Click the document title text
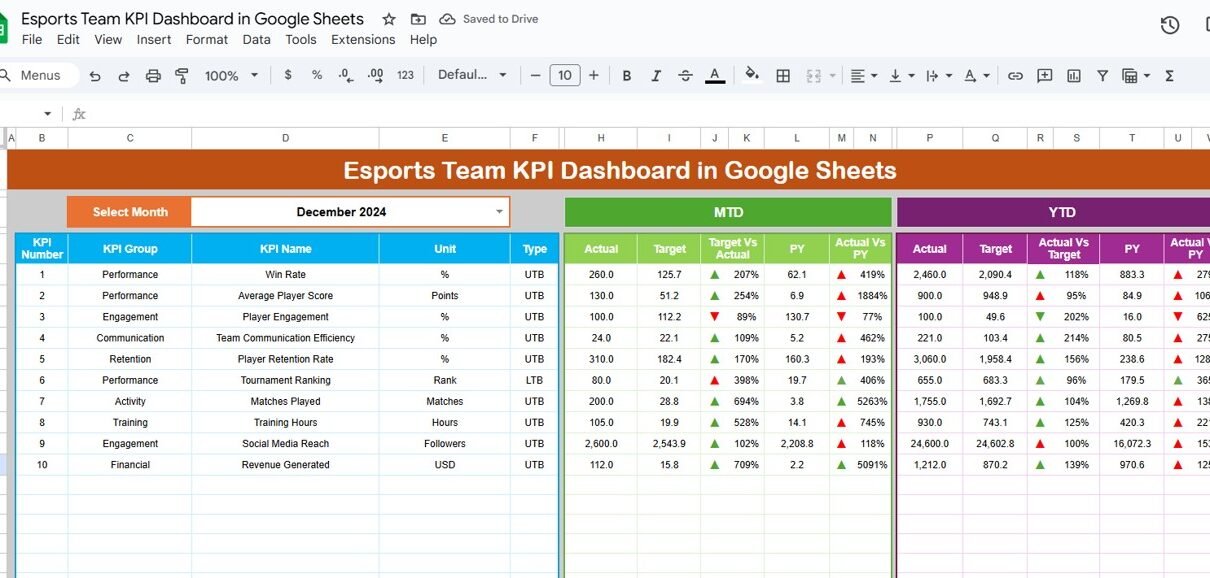Image resolution: width=1210 pixels, height=578 pixels. point(192,19)
